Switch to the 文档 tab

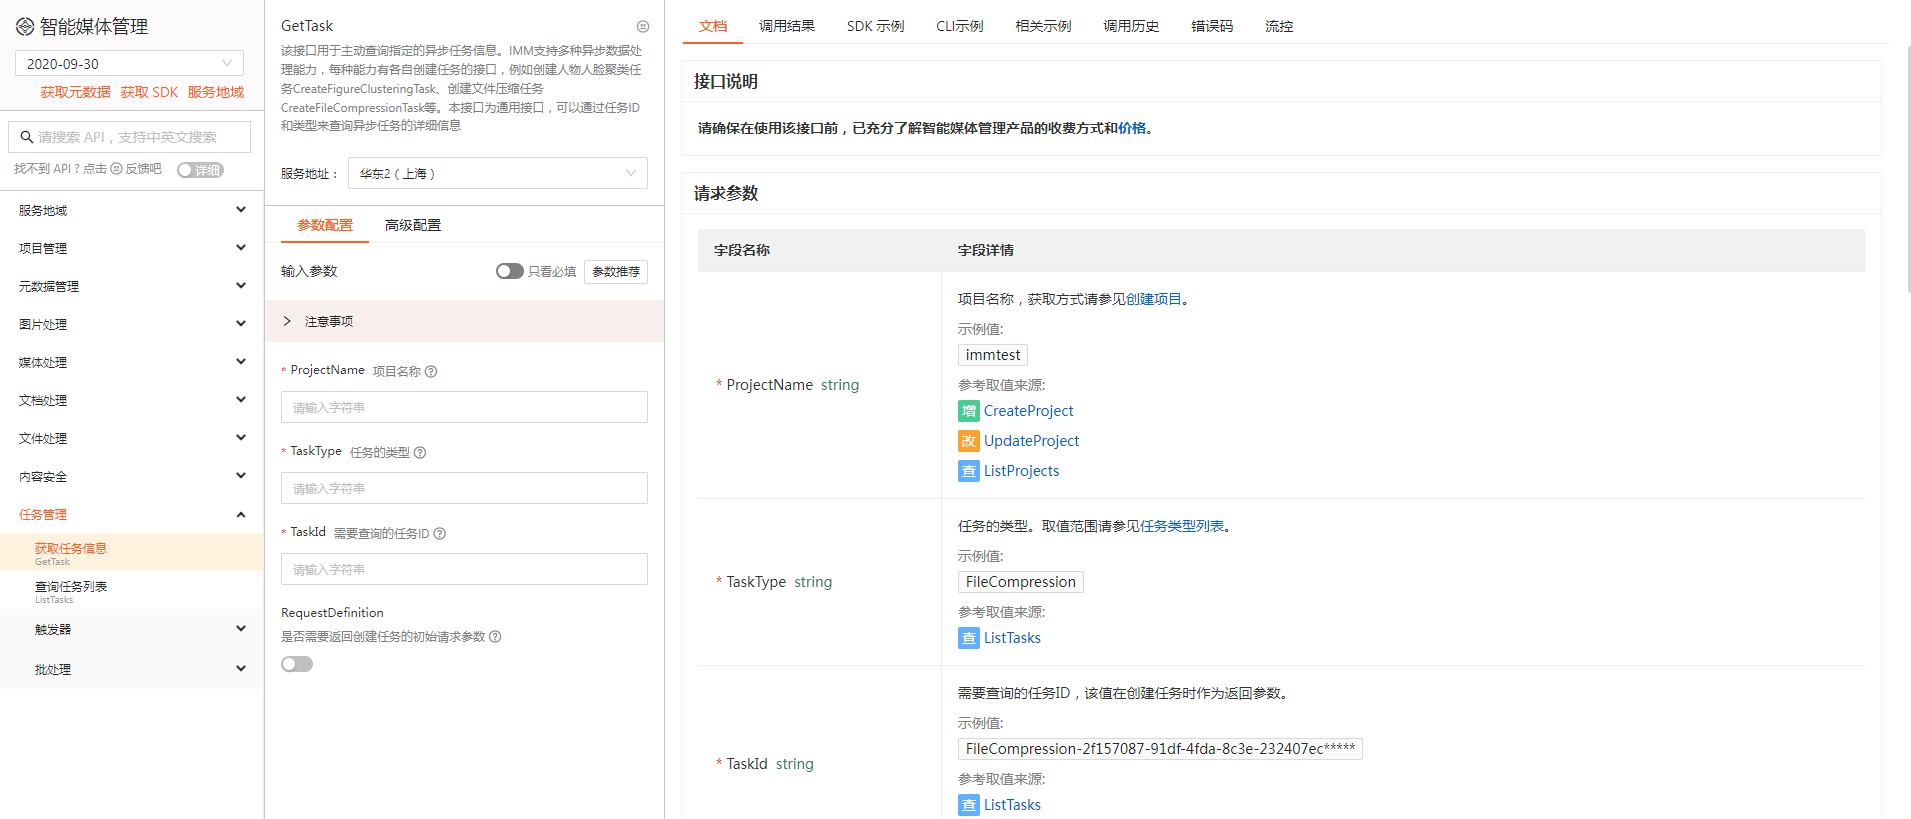click(713, 26)
